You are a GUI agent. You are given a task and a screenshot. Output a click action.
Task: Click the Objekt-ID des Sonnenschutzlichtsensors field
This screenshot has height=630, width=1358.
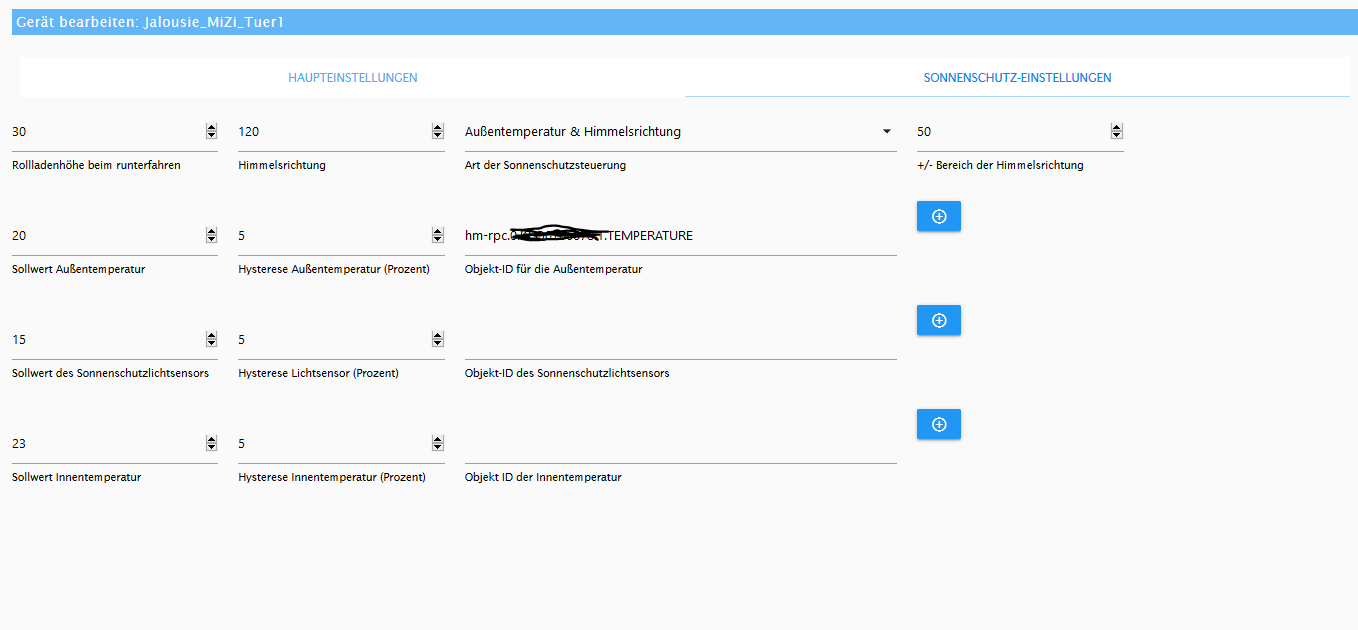(x=680, y=339)
